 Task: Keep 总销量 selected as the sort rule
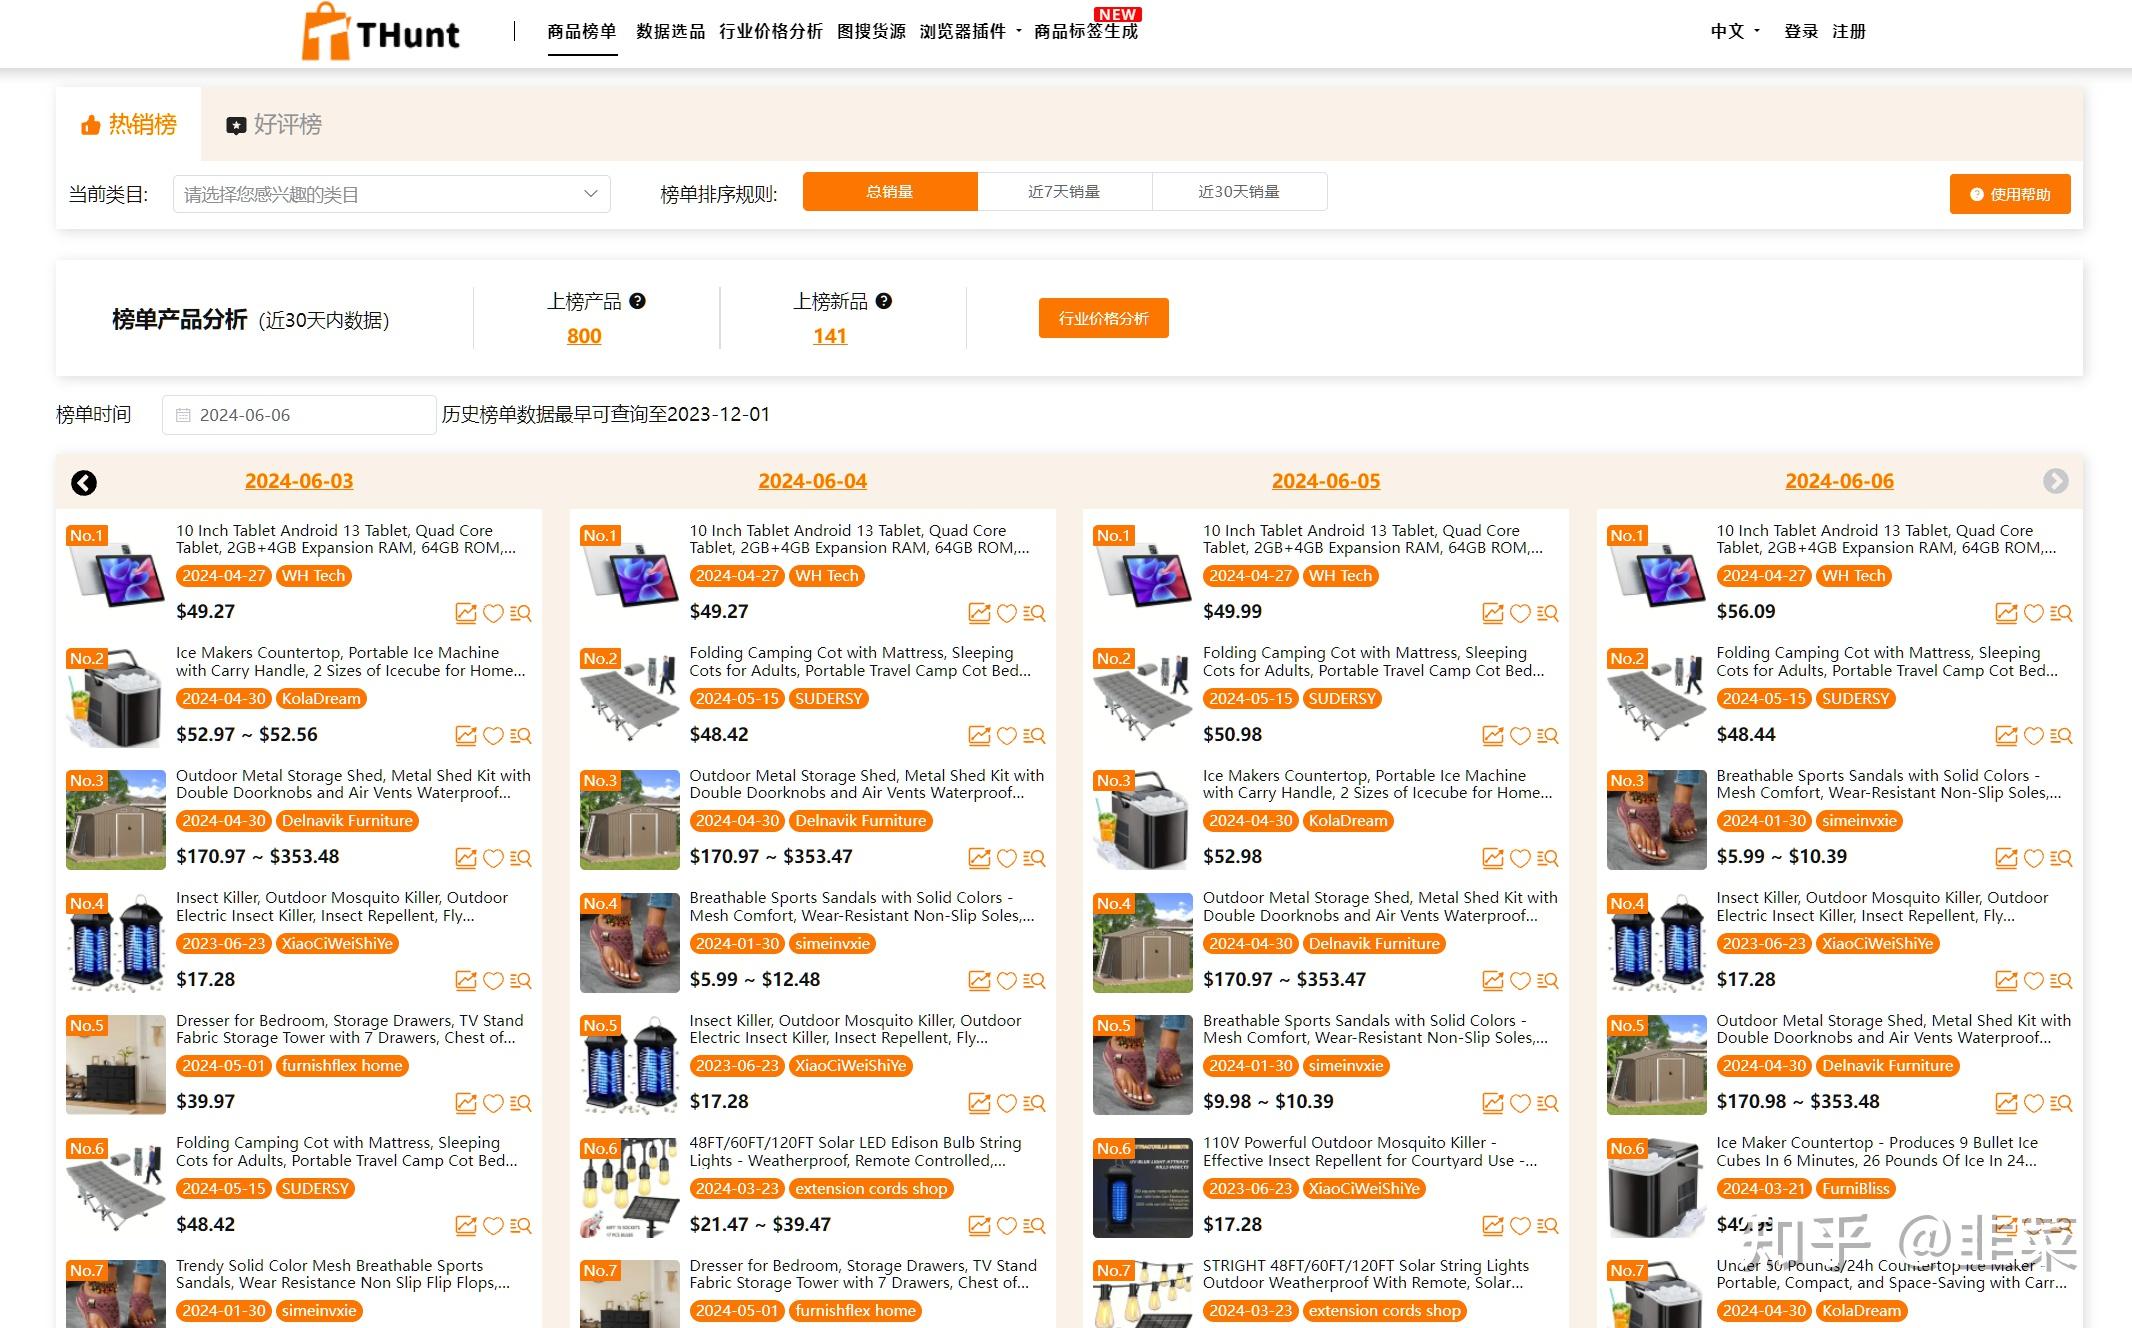889,191
